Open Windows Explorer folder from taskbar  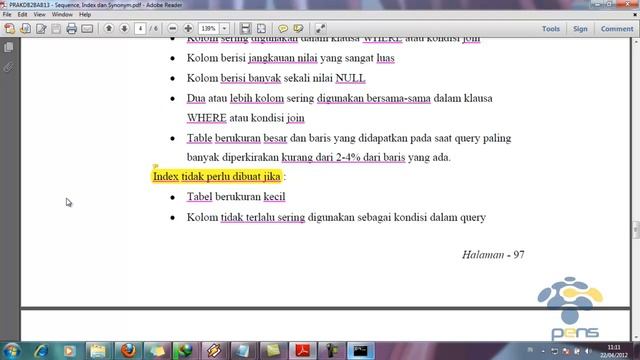coord(98,351)
